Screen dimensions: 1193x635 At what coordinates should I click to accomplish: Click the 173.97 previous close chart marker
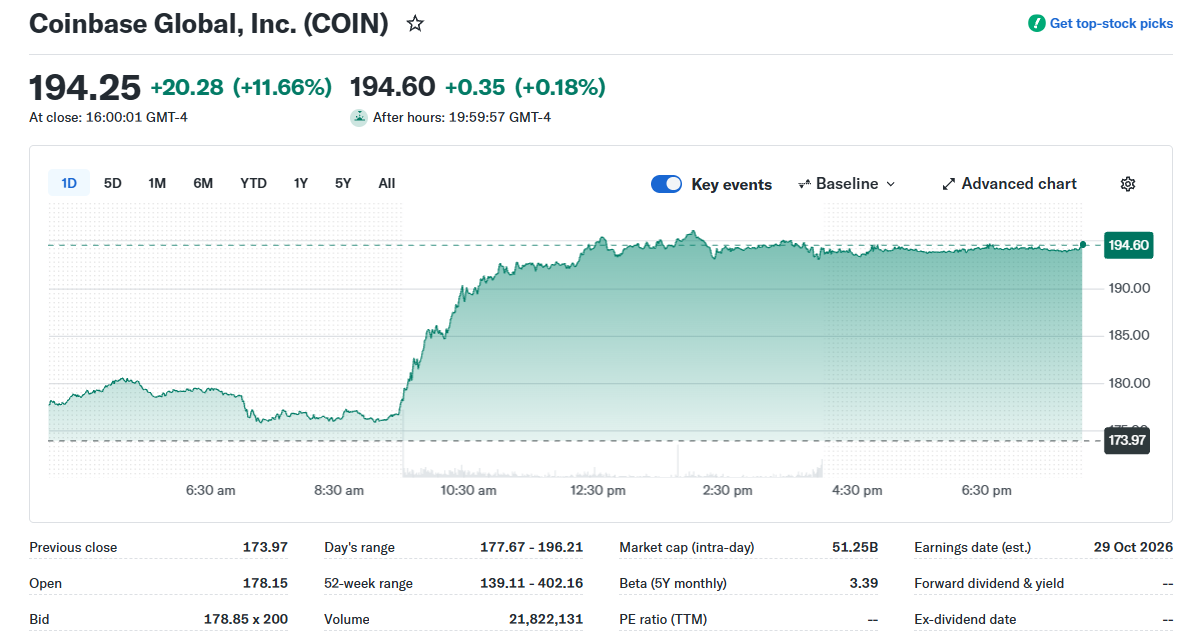coord(1127,440)
